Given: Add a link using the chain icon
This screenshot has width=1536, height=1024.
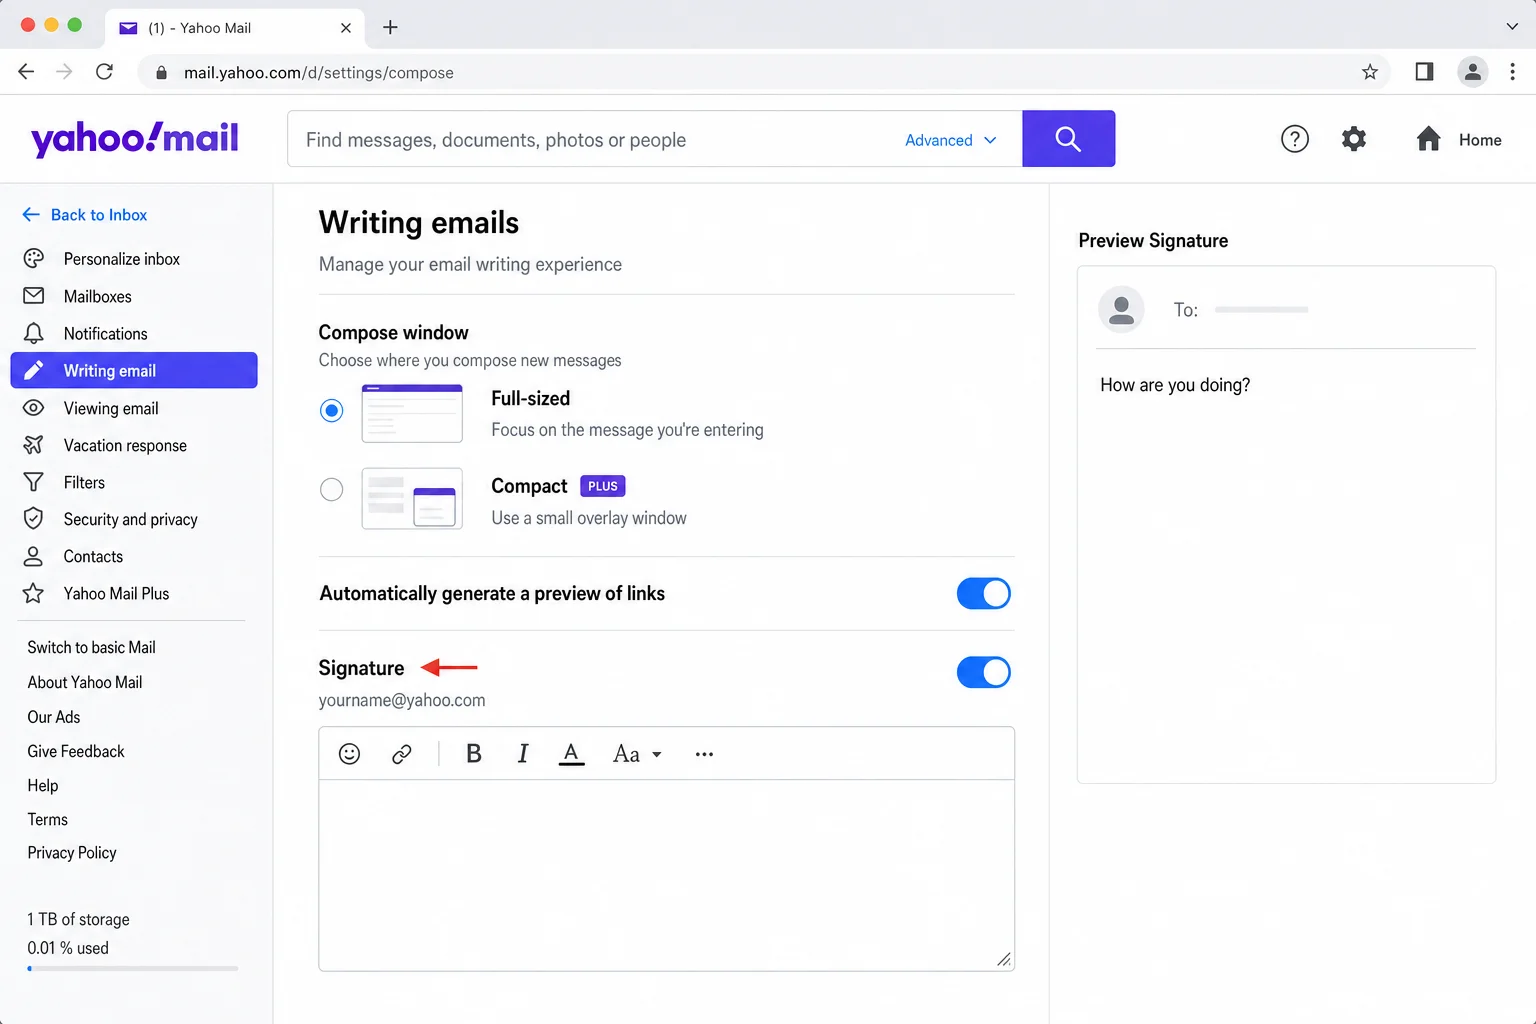Looking at the screenshot, I should click(x=402, y=754).
